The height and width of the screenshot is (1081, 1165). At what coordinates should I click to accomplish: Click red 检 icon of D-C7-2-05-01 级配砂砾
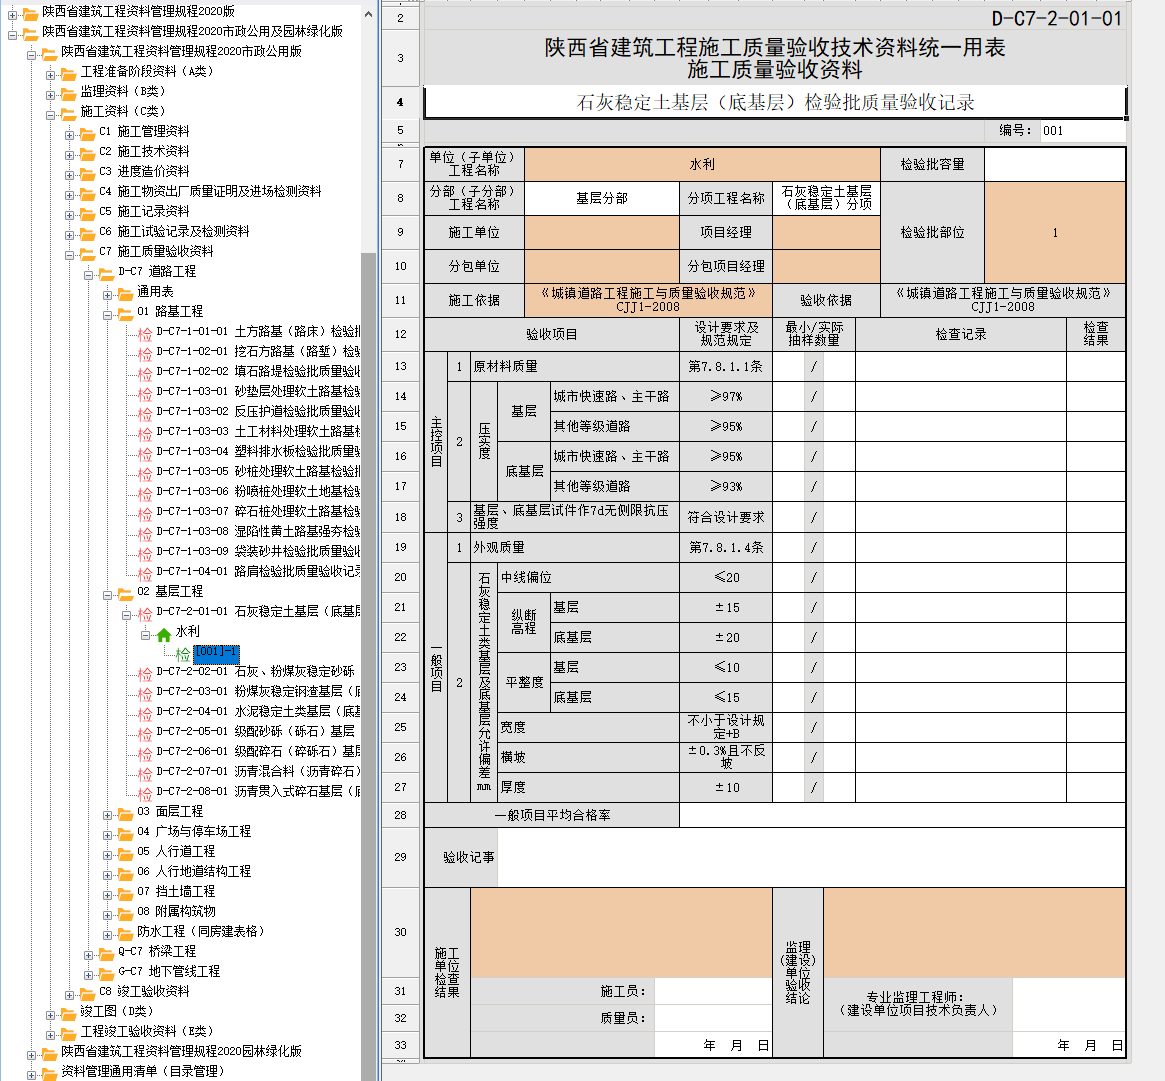[145, 733]
